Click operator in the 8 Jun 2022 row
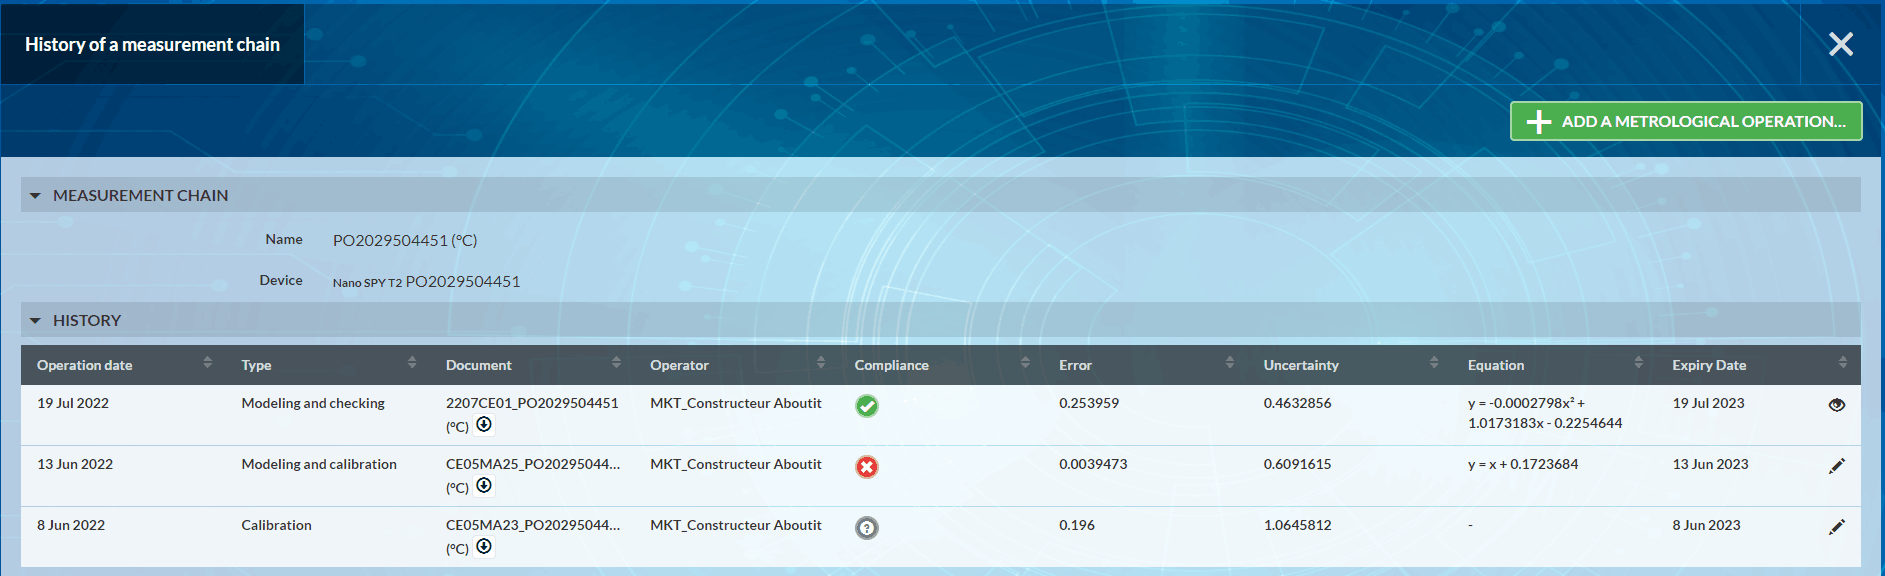Viewport: 1885px width, 576px height. [736, 525]
